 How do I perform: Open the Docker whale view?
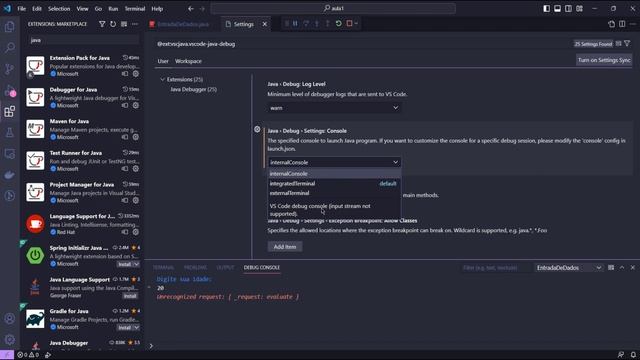[9, 175]
